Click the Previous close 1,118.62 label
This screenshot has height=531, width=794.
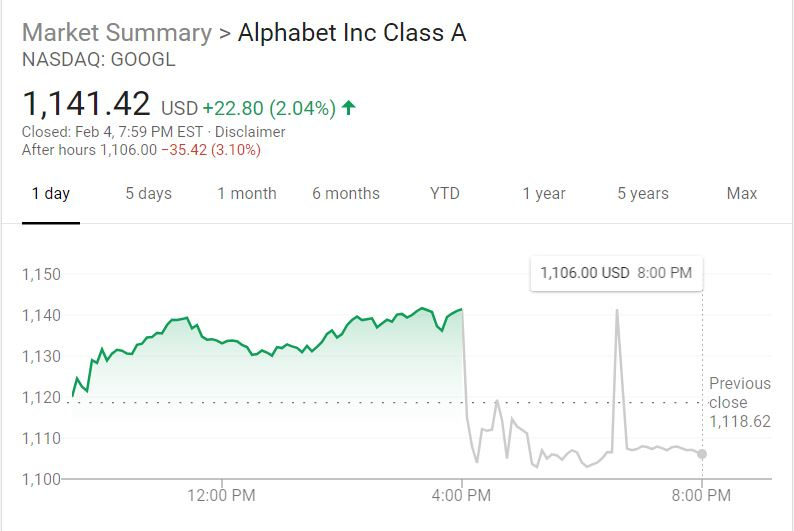coord(740,403)
